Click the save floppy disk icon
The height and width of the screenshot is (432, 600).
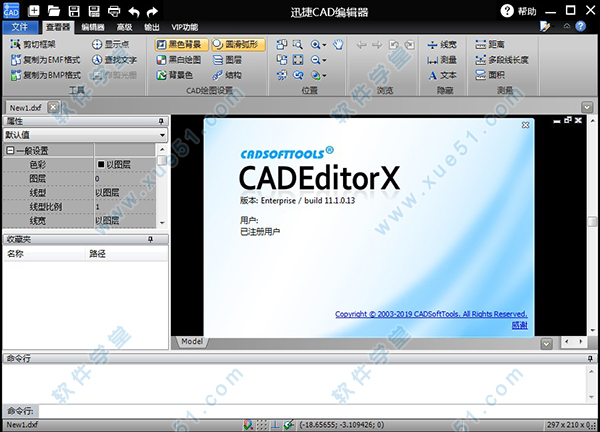(x=74, y=11)
